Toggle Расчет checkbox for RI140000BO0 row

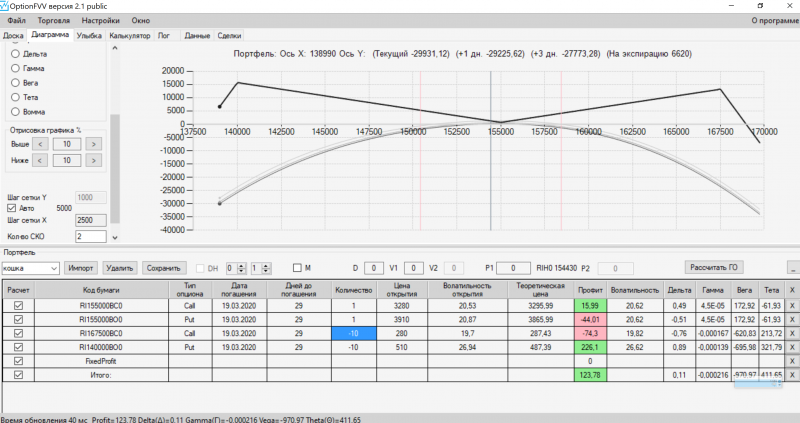pos(18,347)
